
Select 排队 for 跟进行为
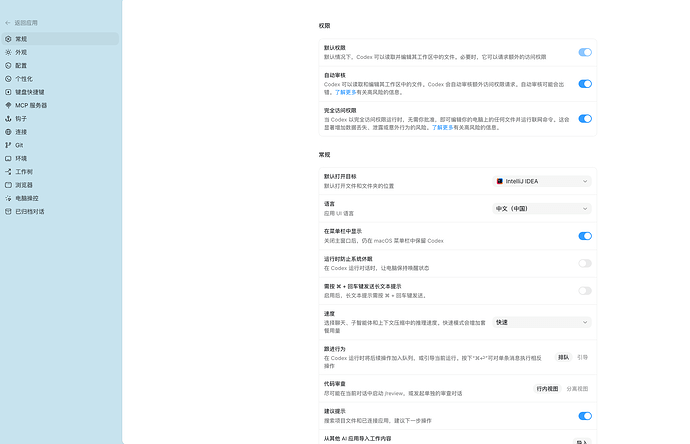click(563, 358)
